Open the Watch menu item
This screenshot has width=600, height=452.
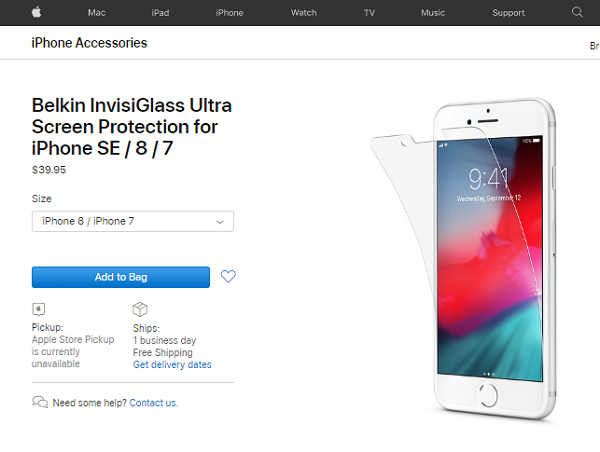[x=303, y=13]
